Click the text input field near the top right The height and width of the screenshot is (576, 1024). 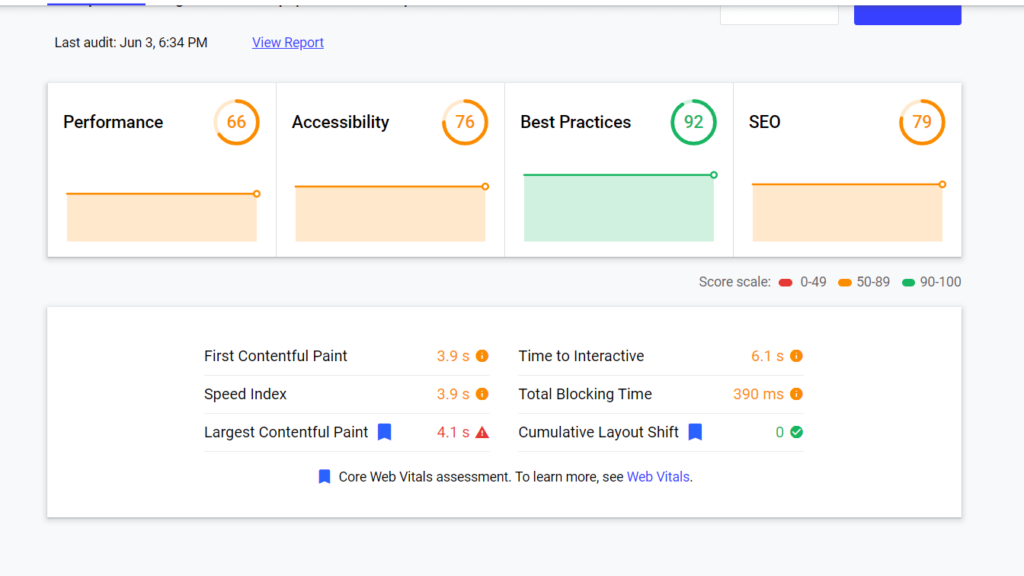pos(778,12)
